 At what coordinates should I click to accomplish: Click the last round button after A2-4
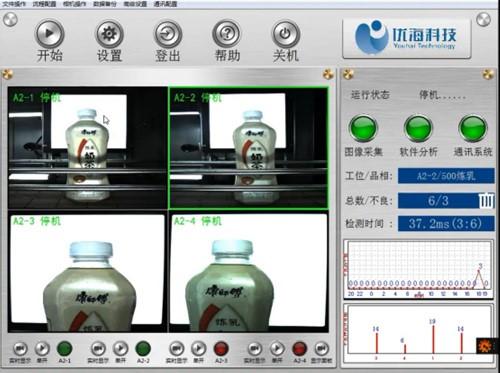(x=321, y=348)
